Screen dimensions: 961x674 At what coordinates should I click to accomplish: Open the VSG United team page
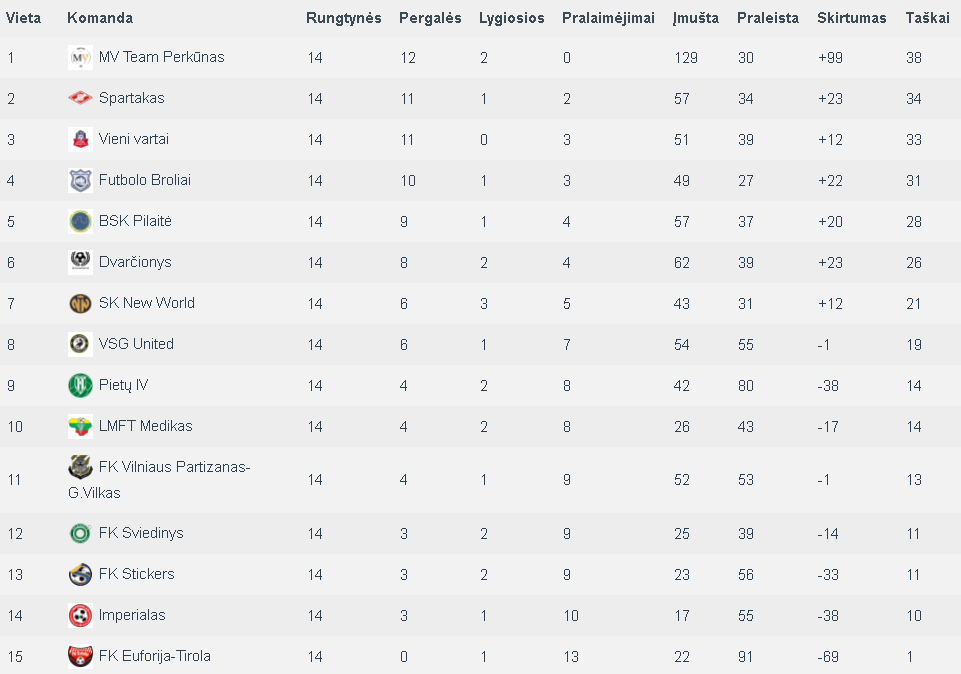coord(136,344)
